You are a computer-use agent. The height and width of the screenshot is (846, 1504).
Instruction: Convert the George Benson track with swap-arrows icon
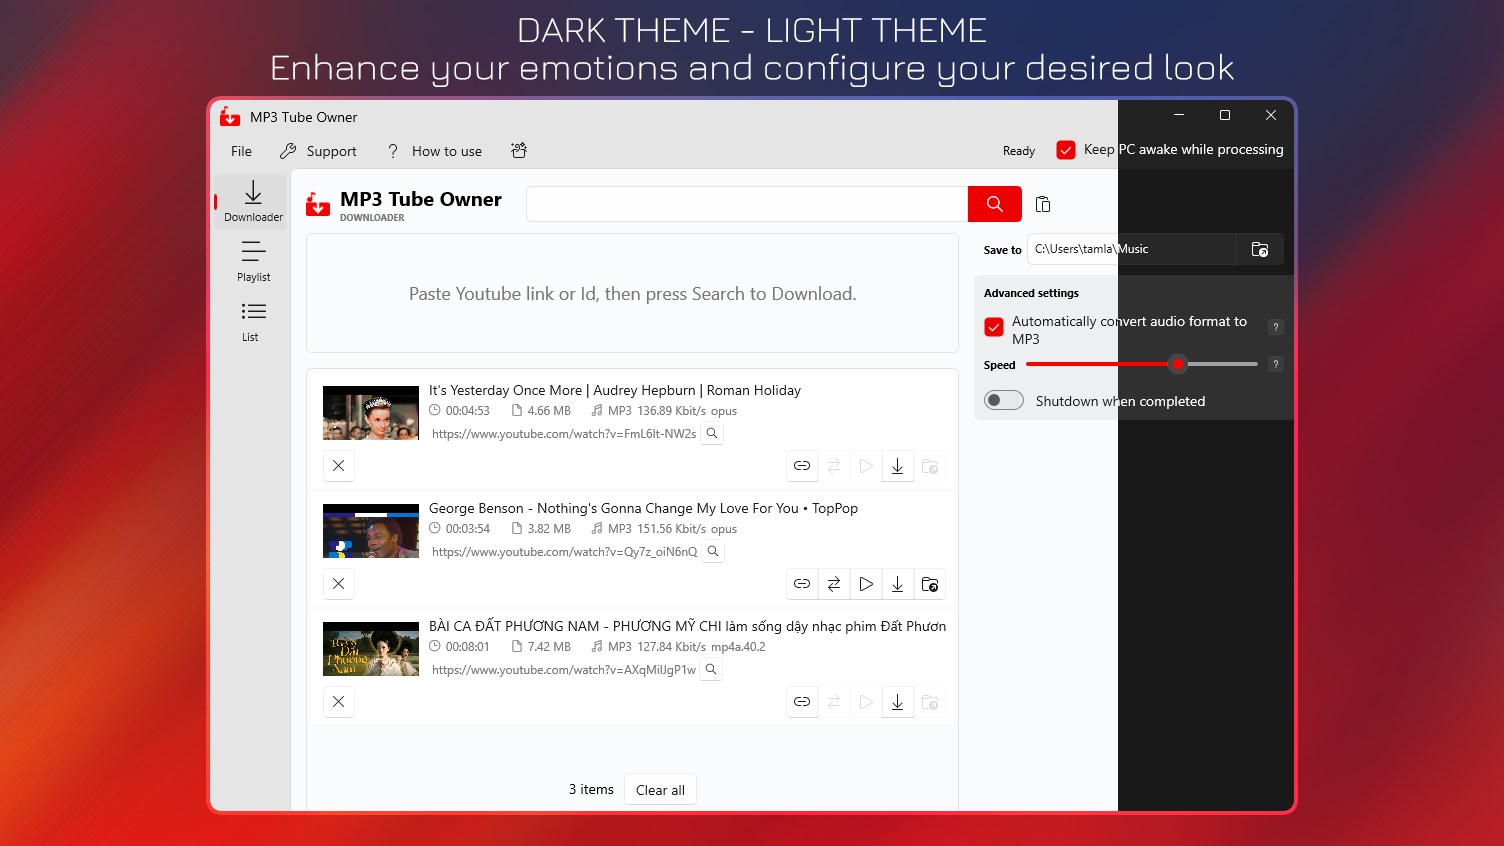pyautogui.click(x=833, y=584)
